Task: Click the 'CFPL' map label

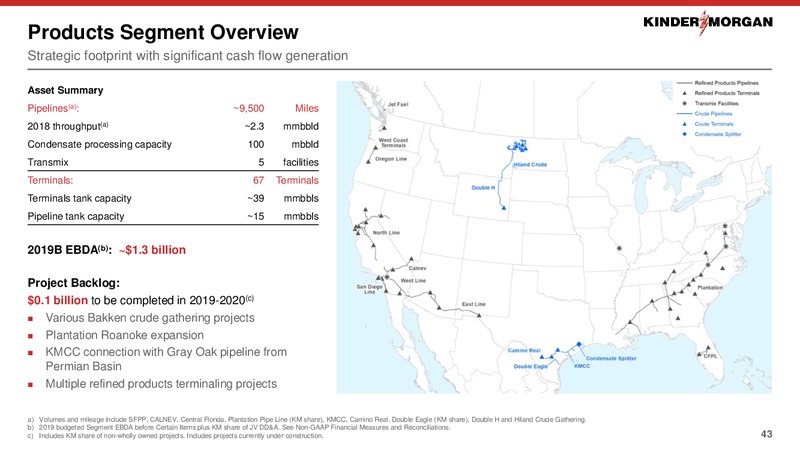Action: [711, 356]
